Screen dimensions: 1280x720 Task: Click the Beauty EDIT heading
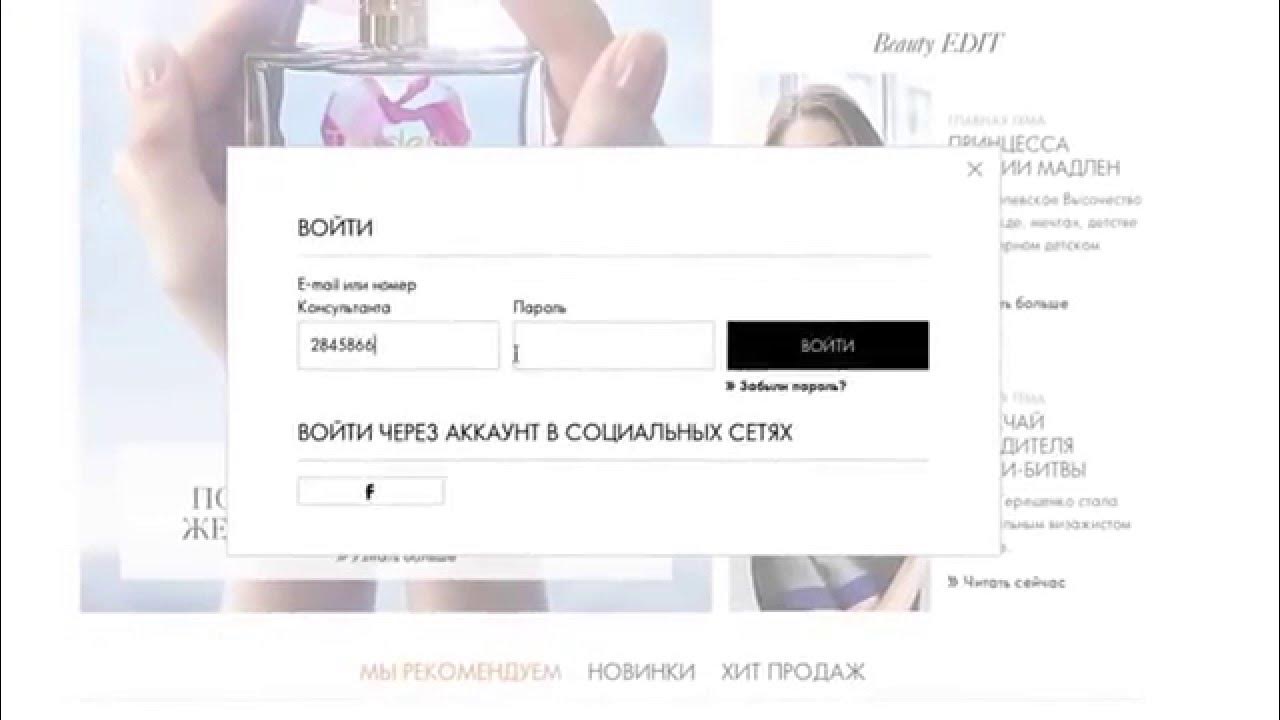pyautogui.click(x=938, y=43)
